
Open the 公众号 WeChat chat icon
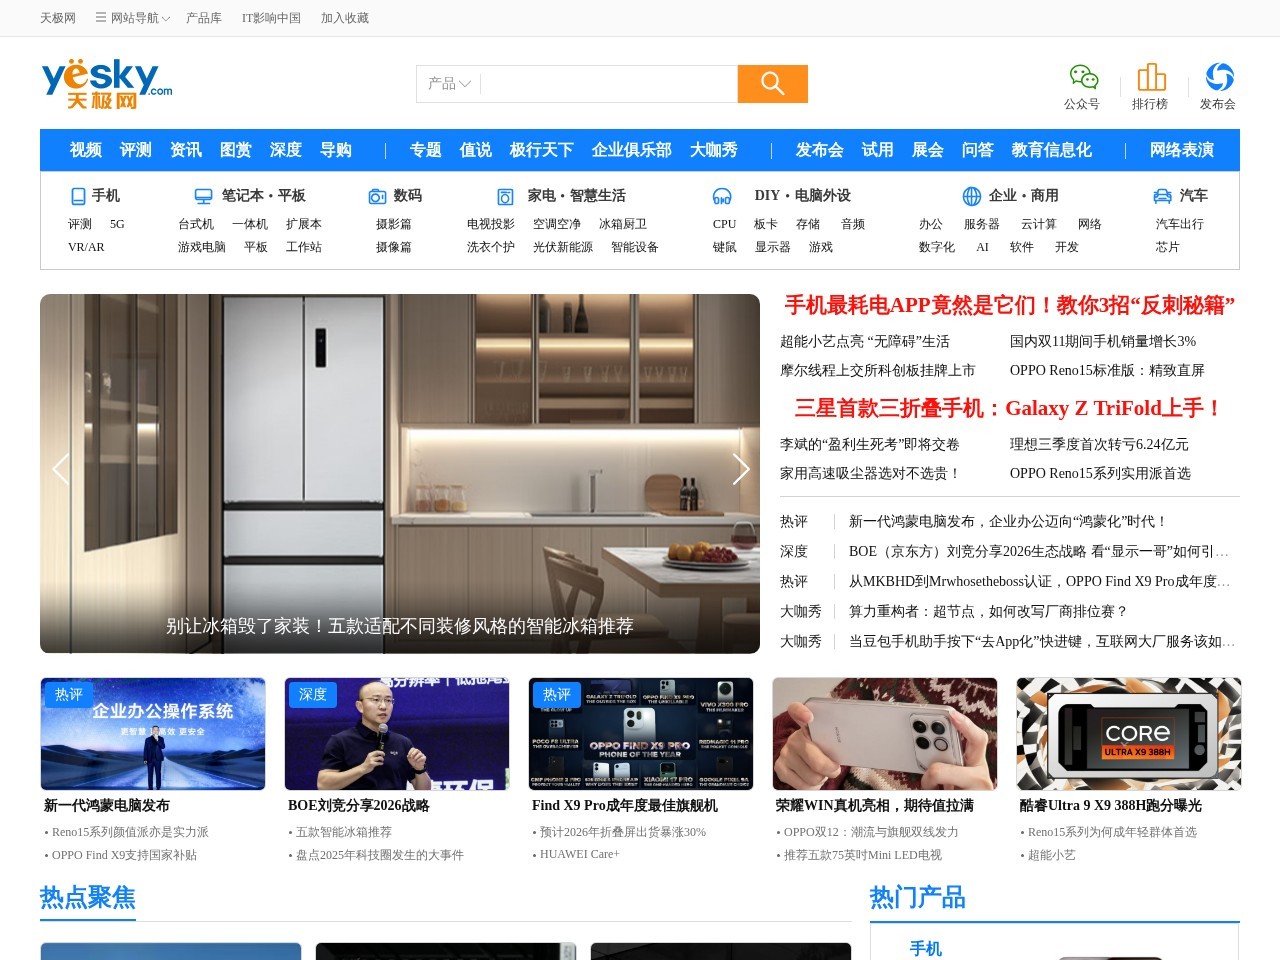pyautogui.click(x=1083, y=76)
